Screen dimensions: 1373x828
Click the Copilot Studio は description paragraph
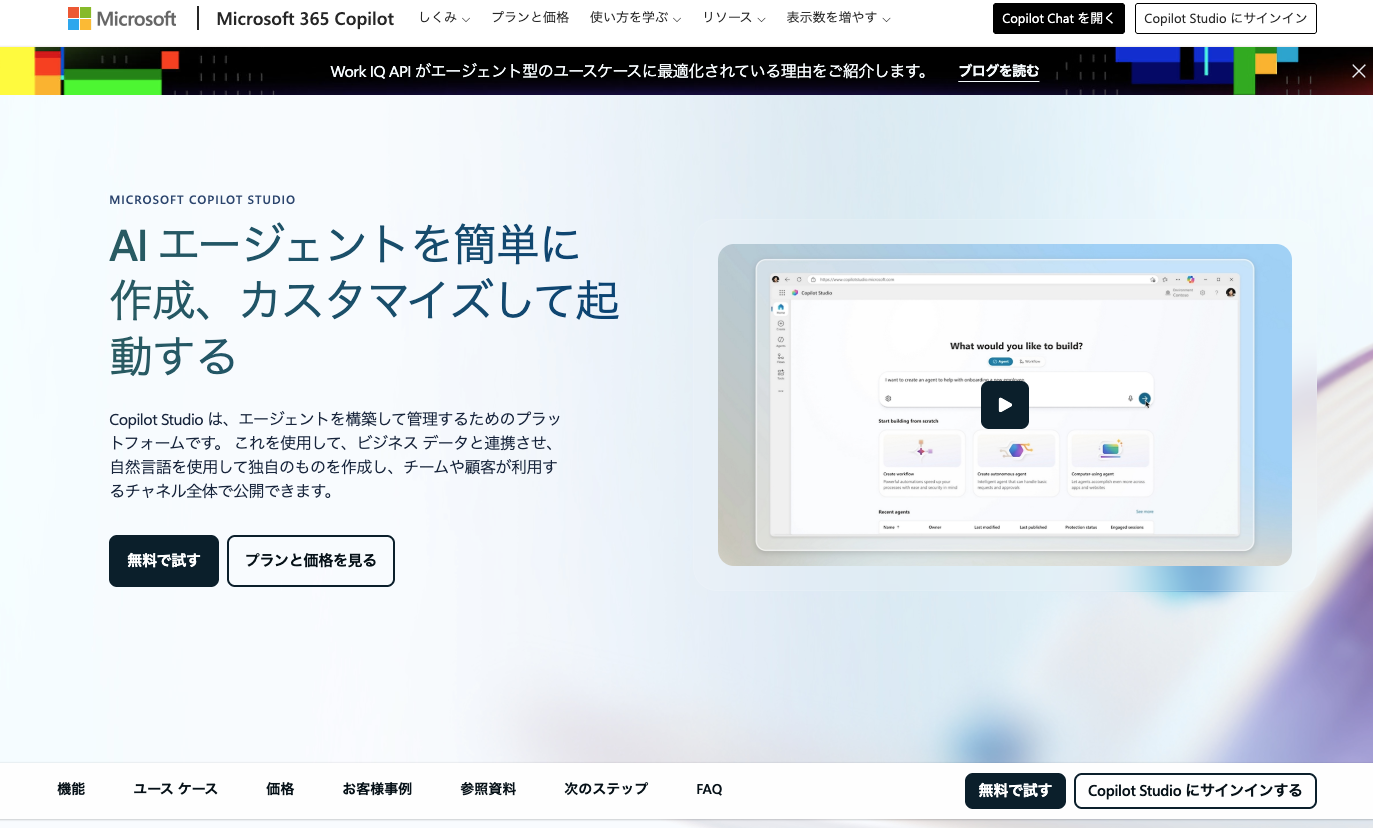(x=334, y=454)
